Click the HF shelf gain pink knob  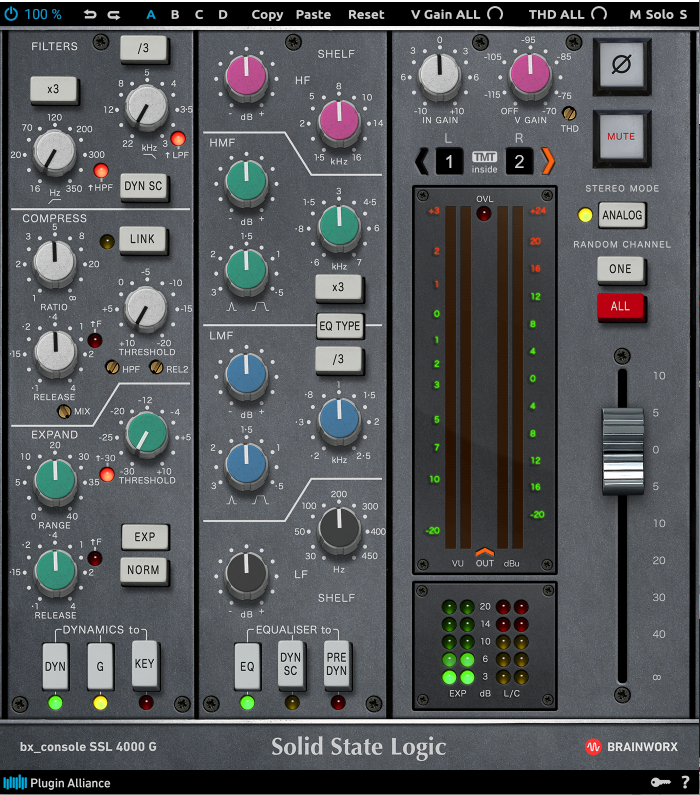[x=246, y=77]
